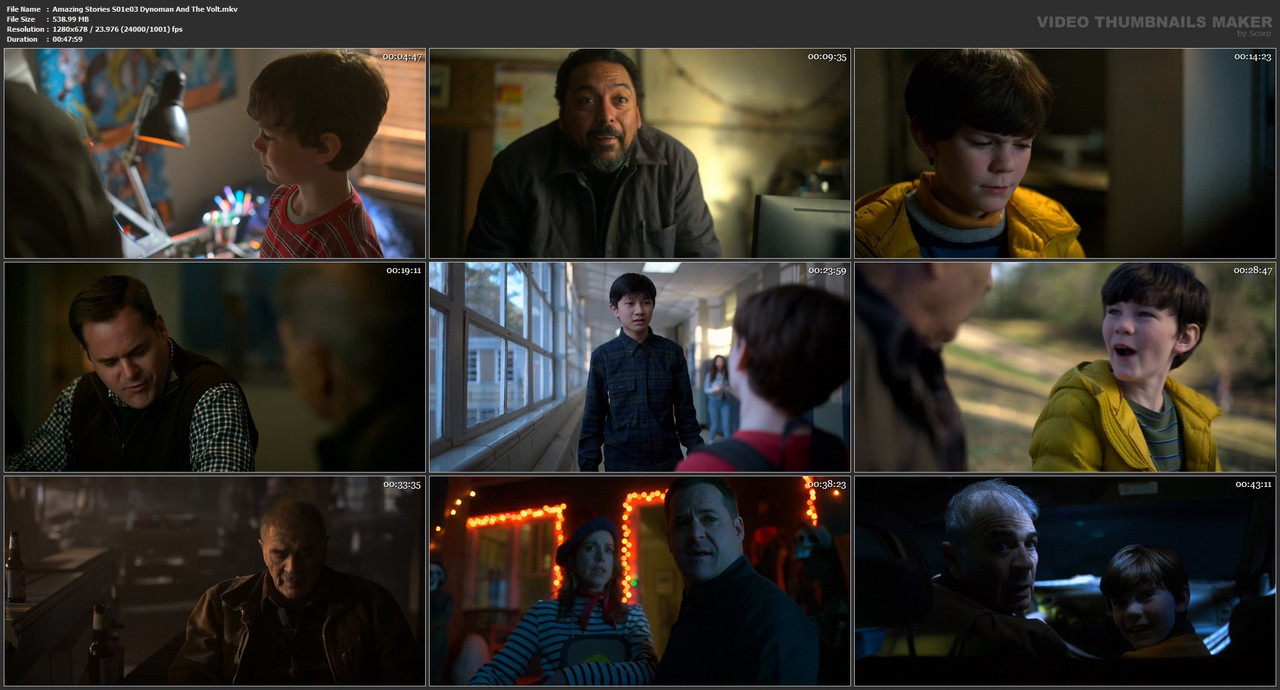The height and width of the screenshot is (690, 1280).
Task: Click the Duration label
Action: pyautogui.click(x=22, y=39)
